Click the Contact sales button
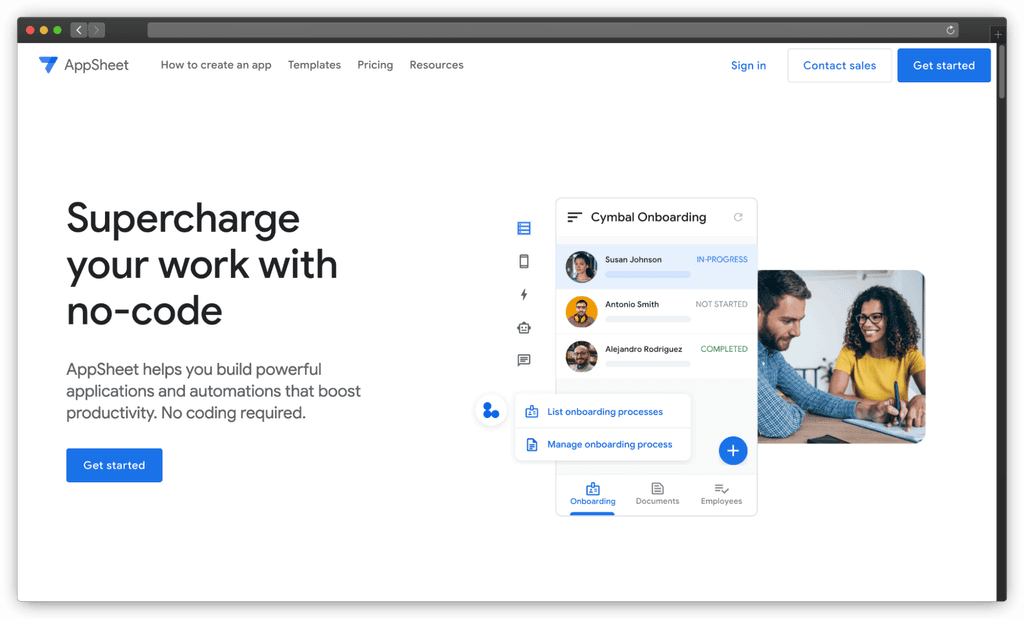Image resolution: width=1024 pixels, height=619 pixels. (x=839, y=65)
